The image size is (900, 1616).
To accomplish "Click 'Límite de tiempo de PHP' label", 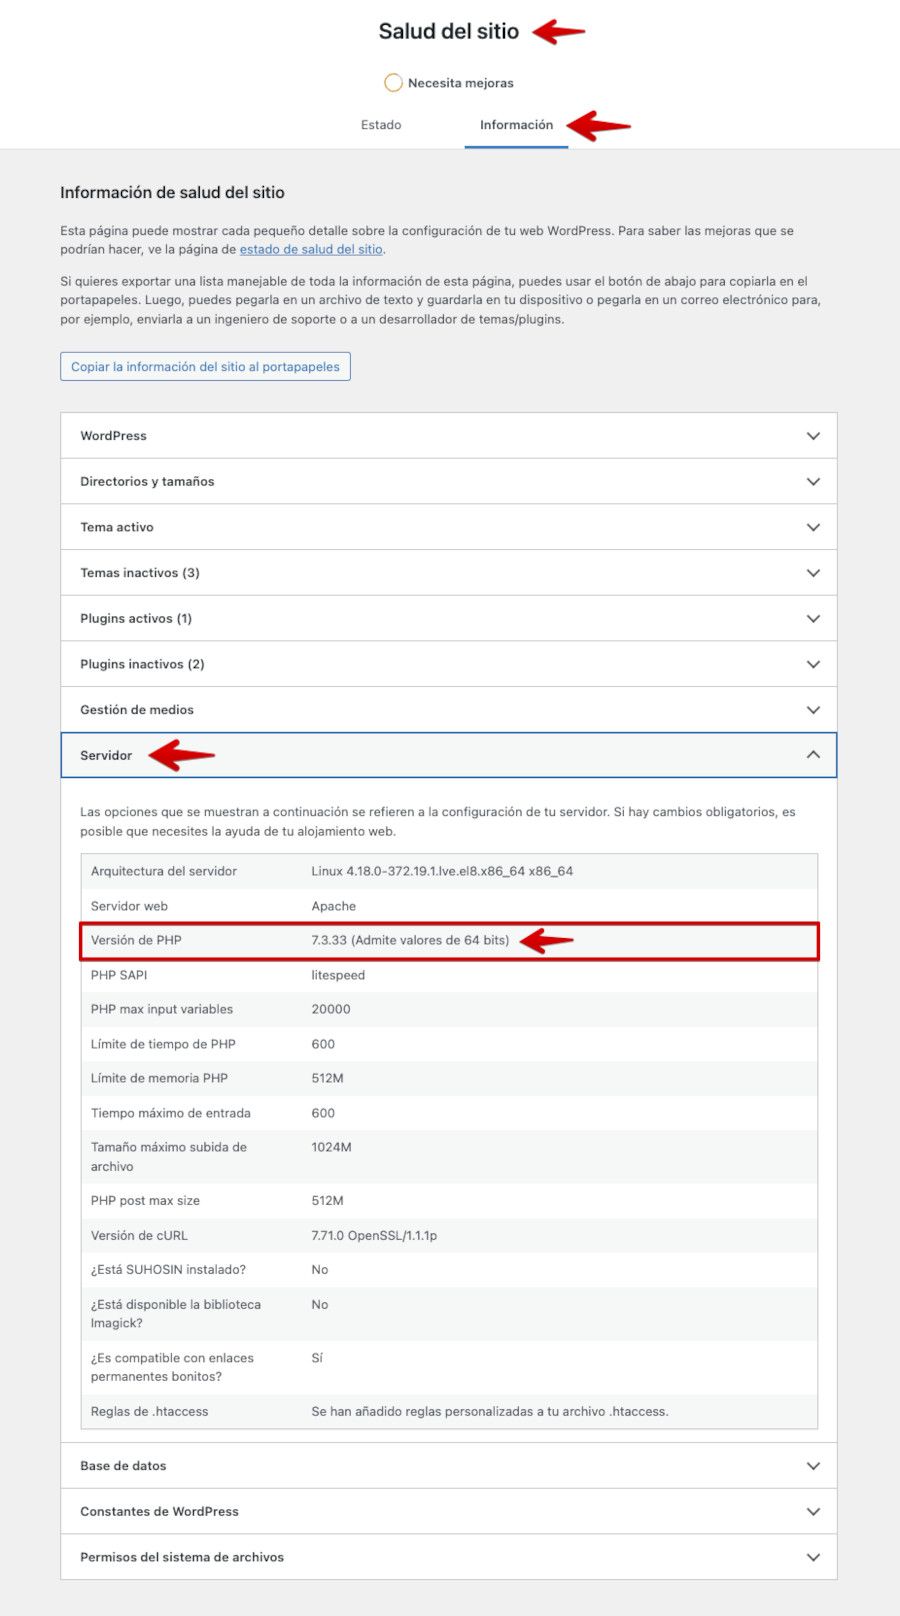I will (x=163, y=1044).
